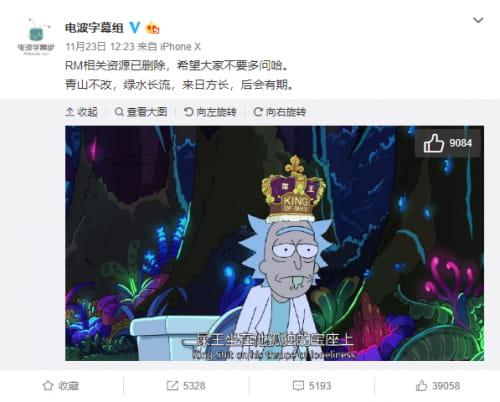Click the crown membership badge icon

[153, 28]
